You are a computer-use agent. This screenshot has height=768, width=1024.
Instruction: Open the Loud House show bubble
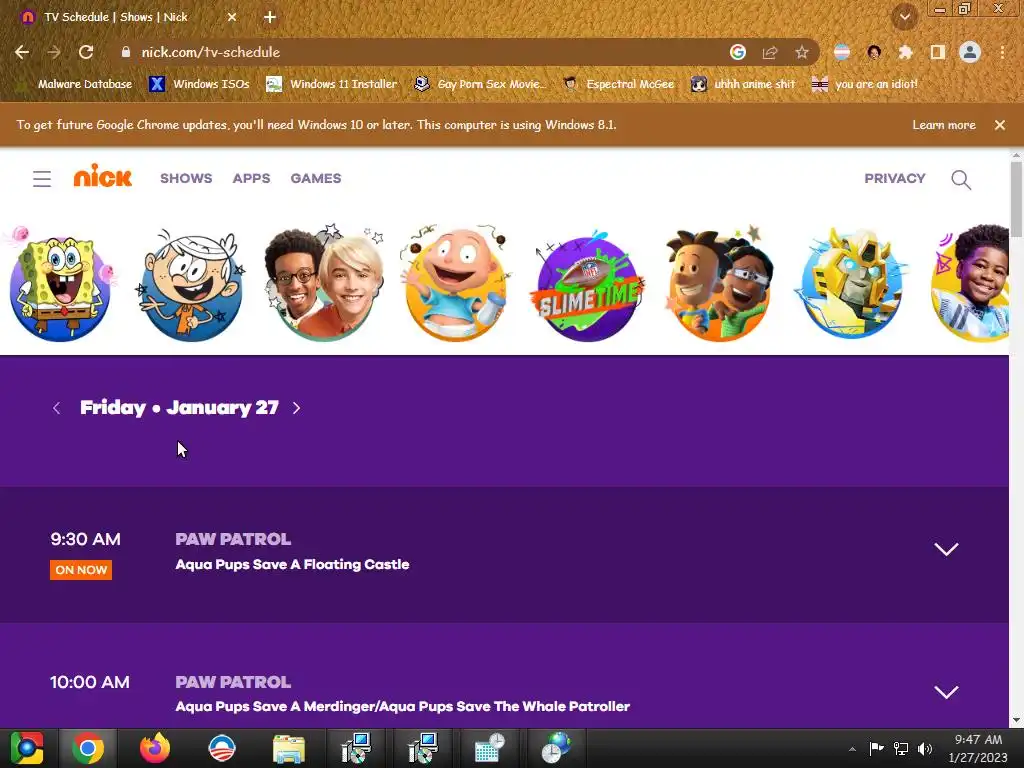191,285
